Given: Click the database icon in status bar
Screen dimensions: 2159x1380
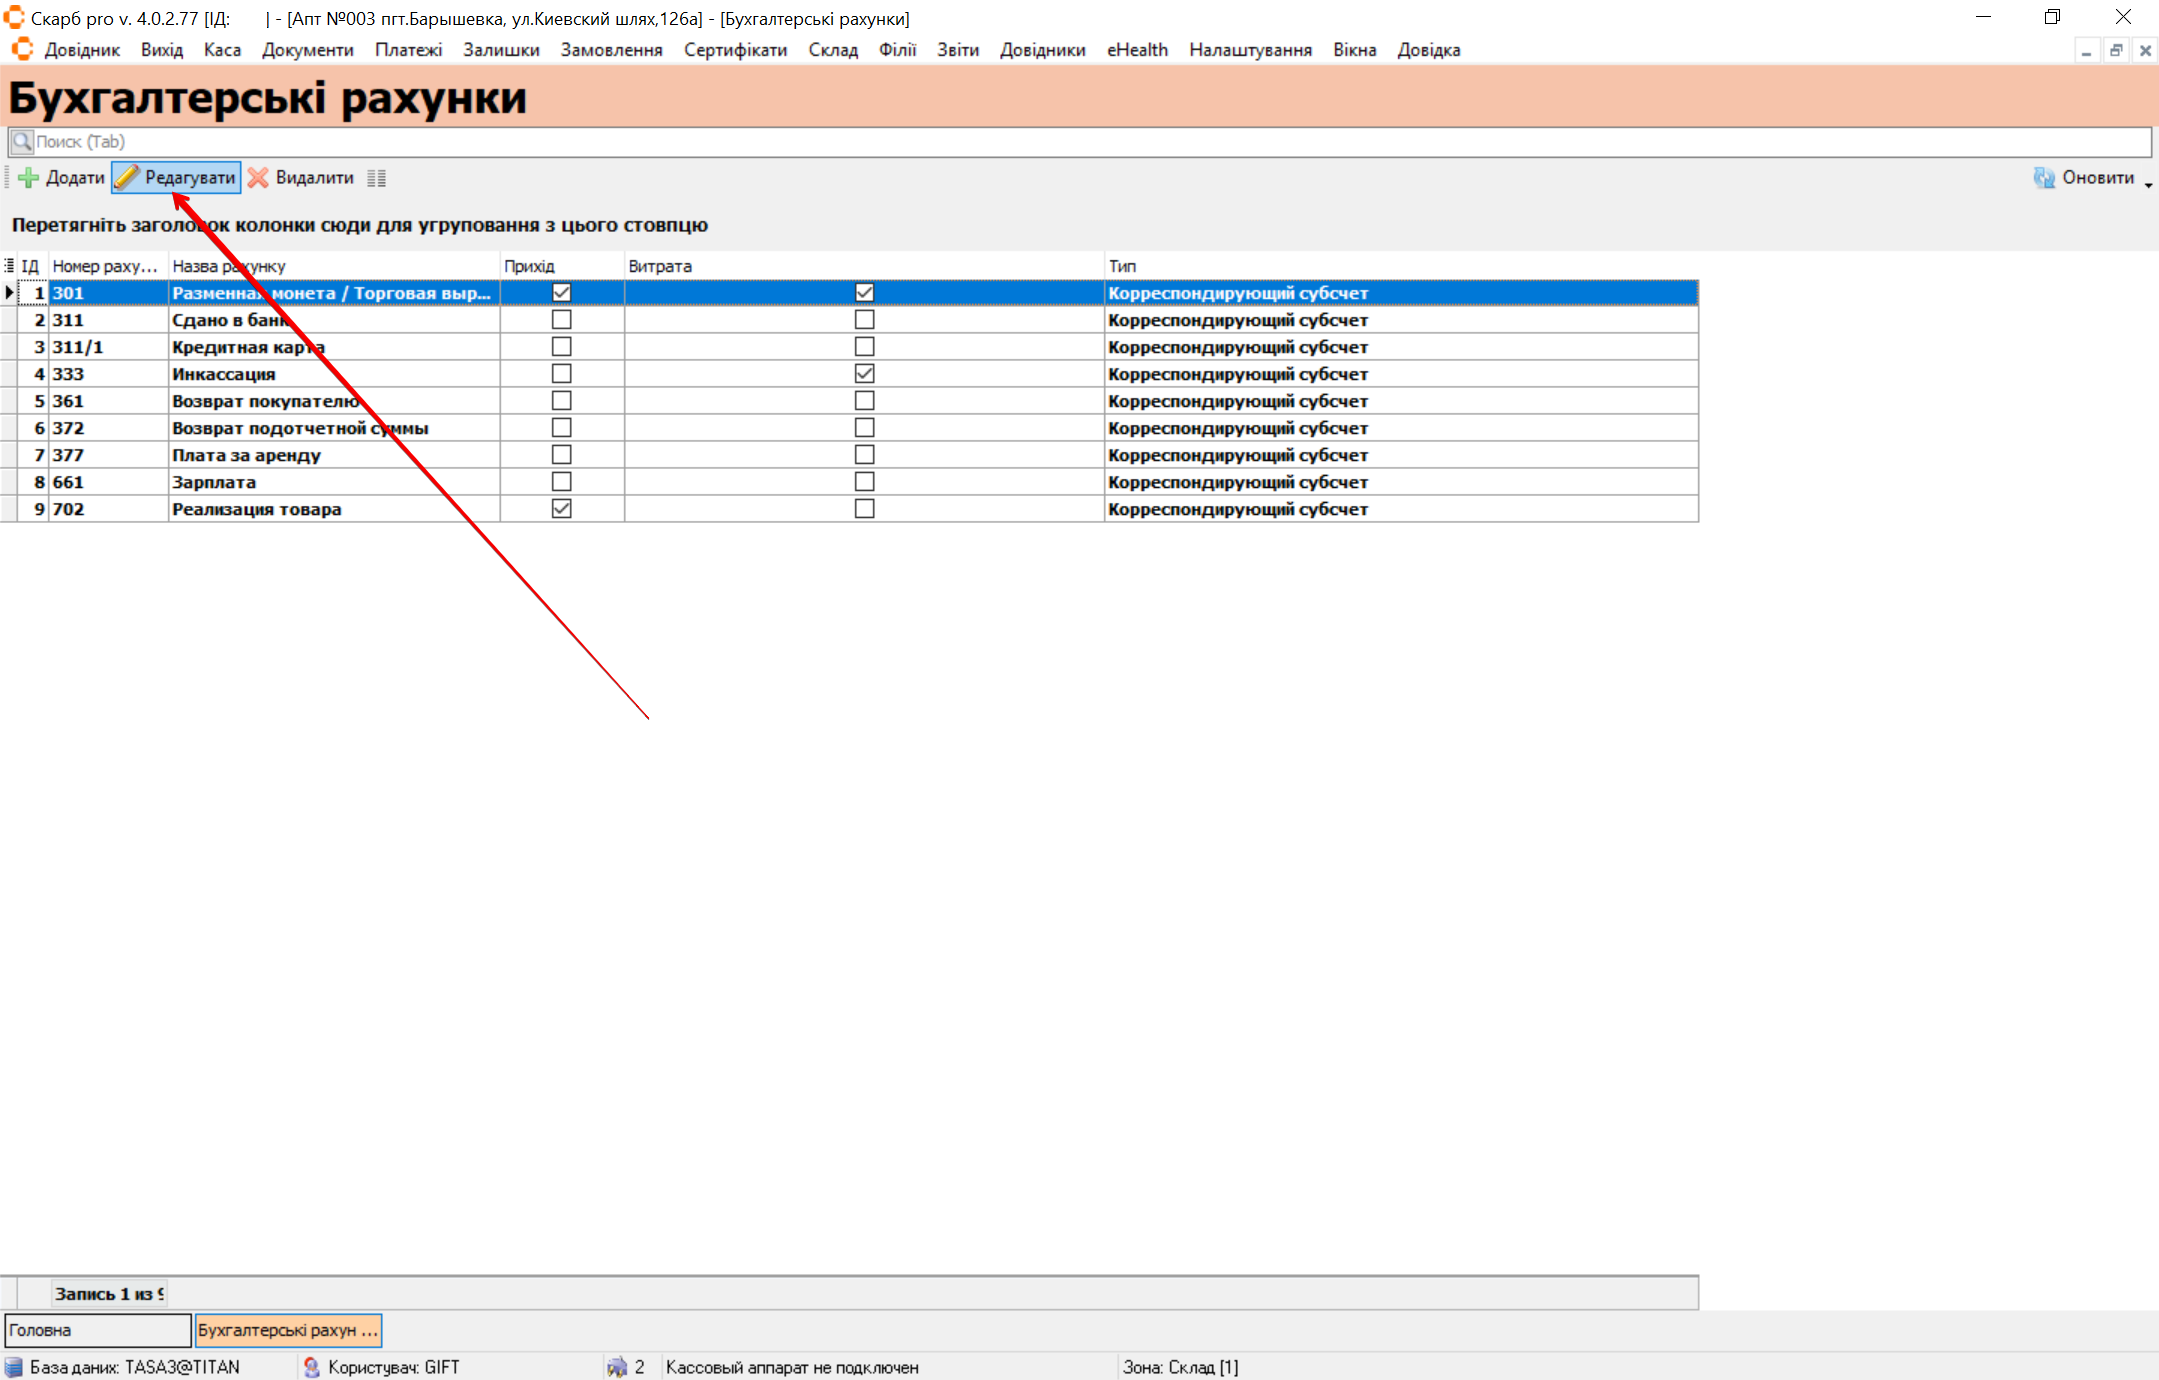Looking at the screenshot, I should pyautogui.click(x=14, y=1367).
